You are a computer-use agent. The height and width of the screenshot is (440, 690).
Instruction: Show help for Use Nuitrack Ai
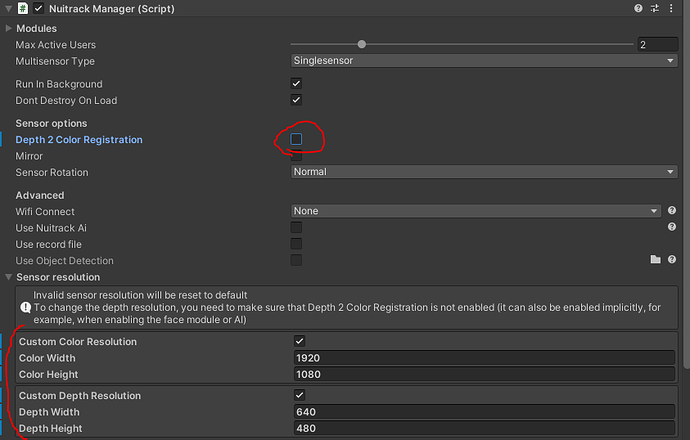[x=672, y=227]
